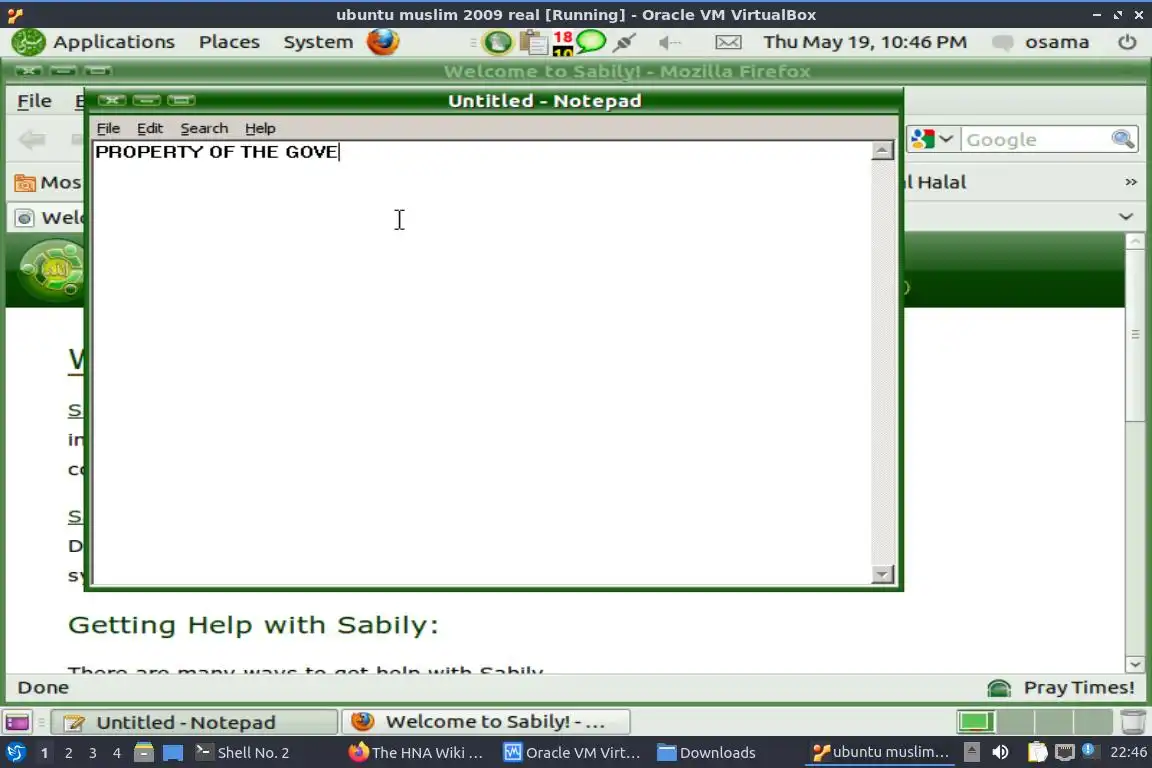Click the Firefox back arrow button
The image size is (1152, 768).
(32, 139)
